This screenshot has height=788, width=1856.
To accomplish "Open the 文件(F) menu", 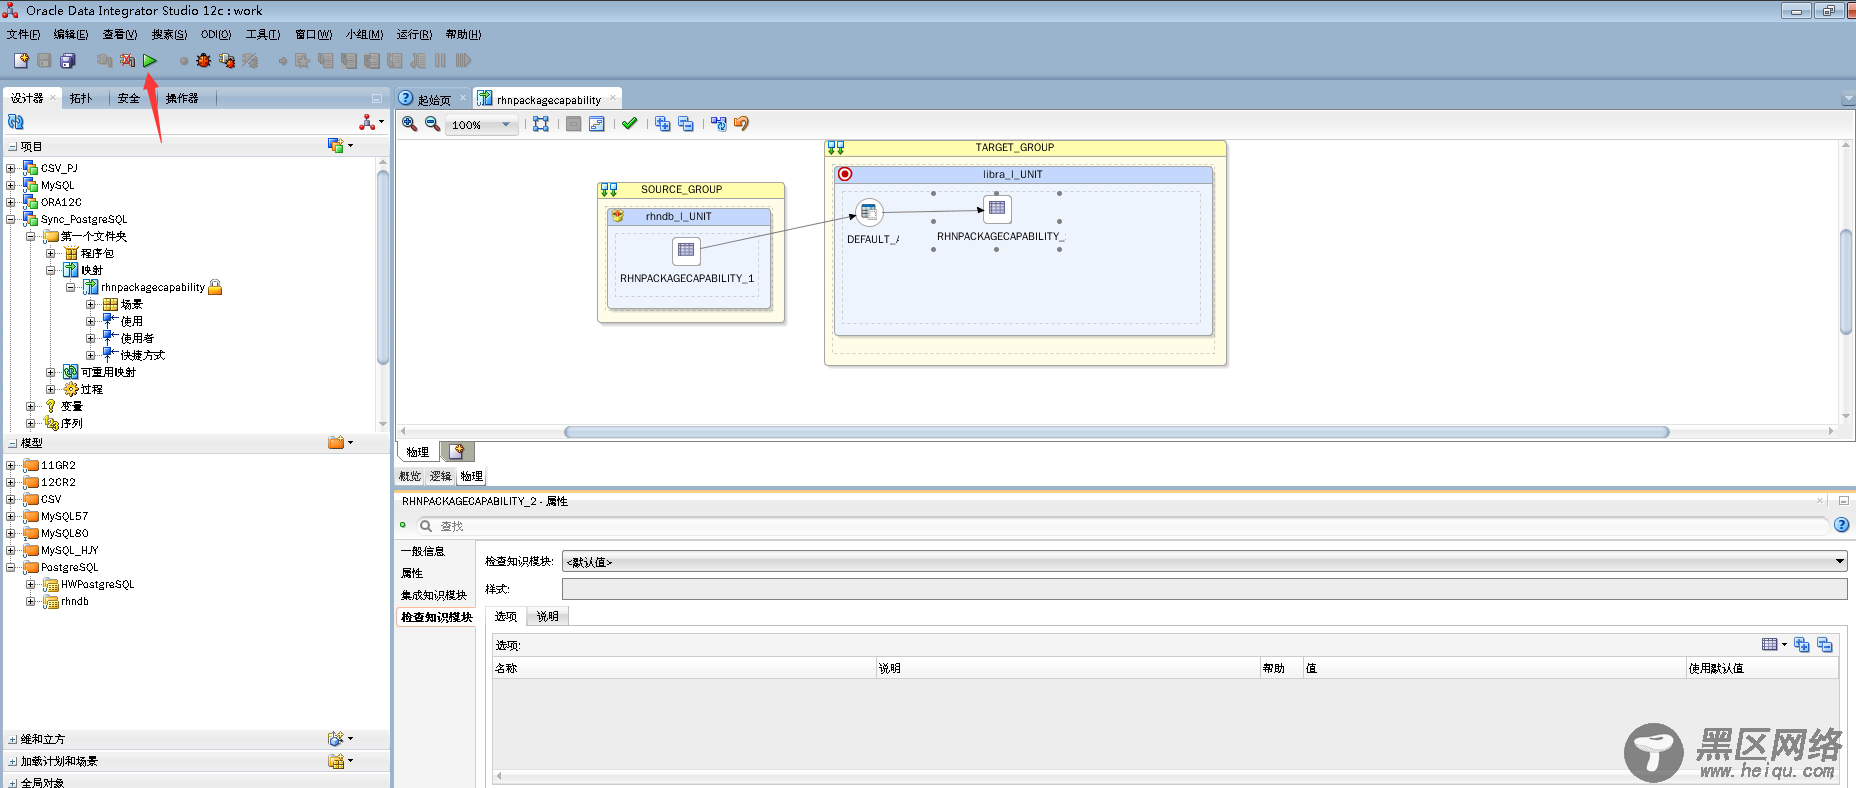I will click(x=23, y=34).
